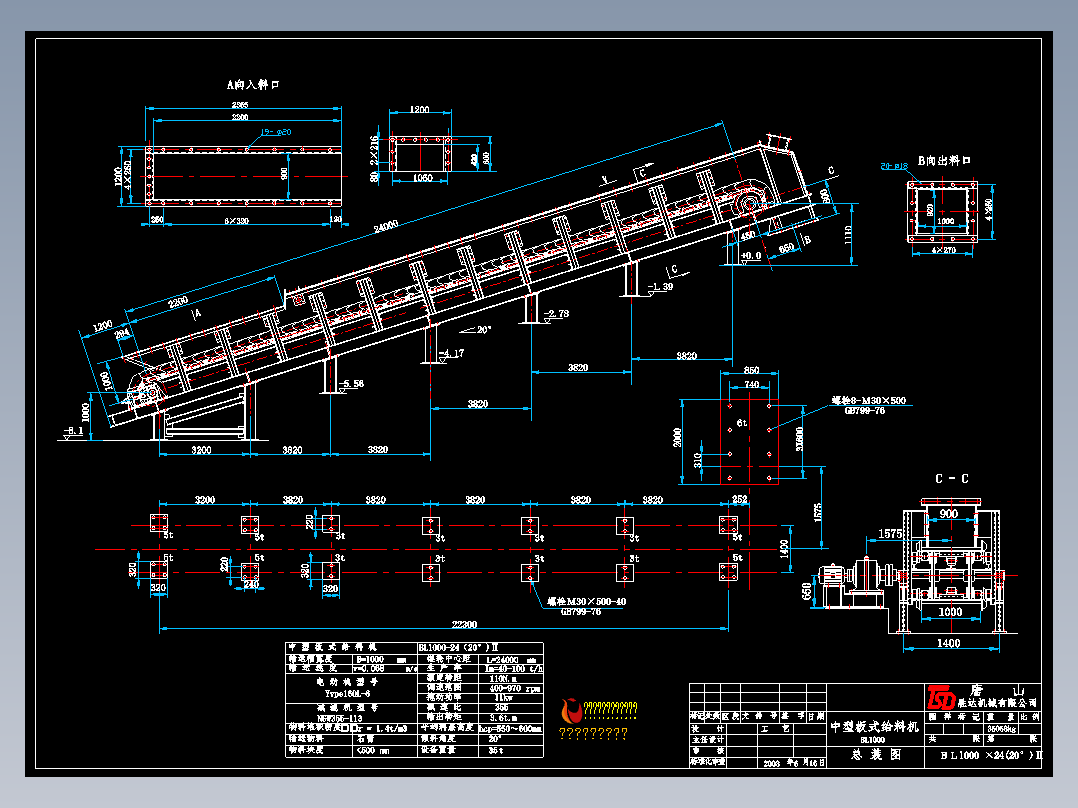Select the "20-φ18" hole annotation
The image size is (1078, 808).
tap(894, 166)
